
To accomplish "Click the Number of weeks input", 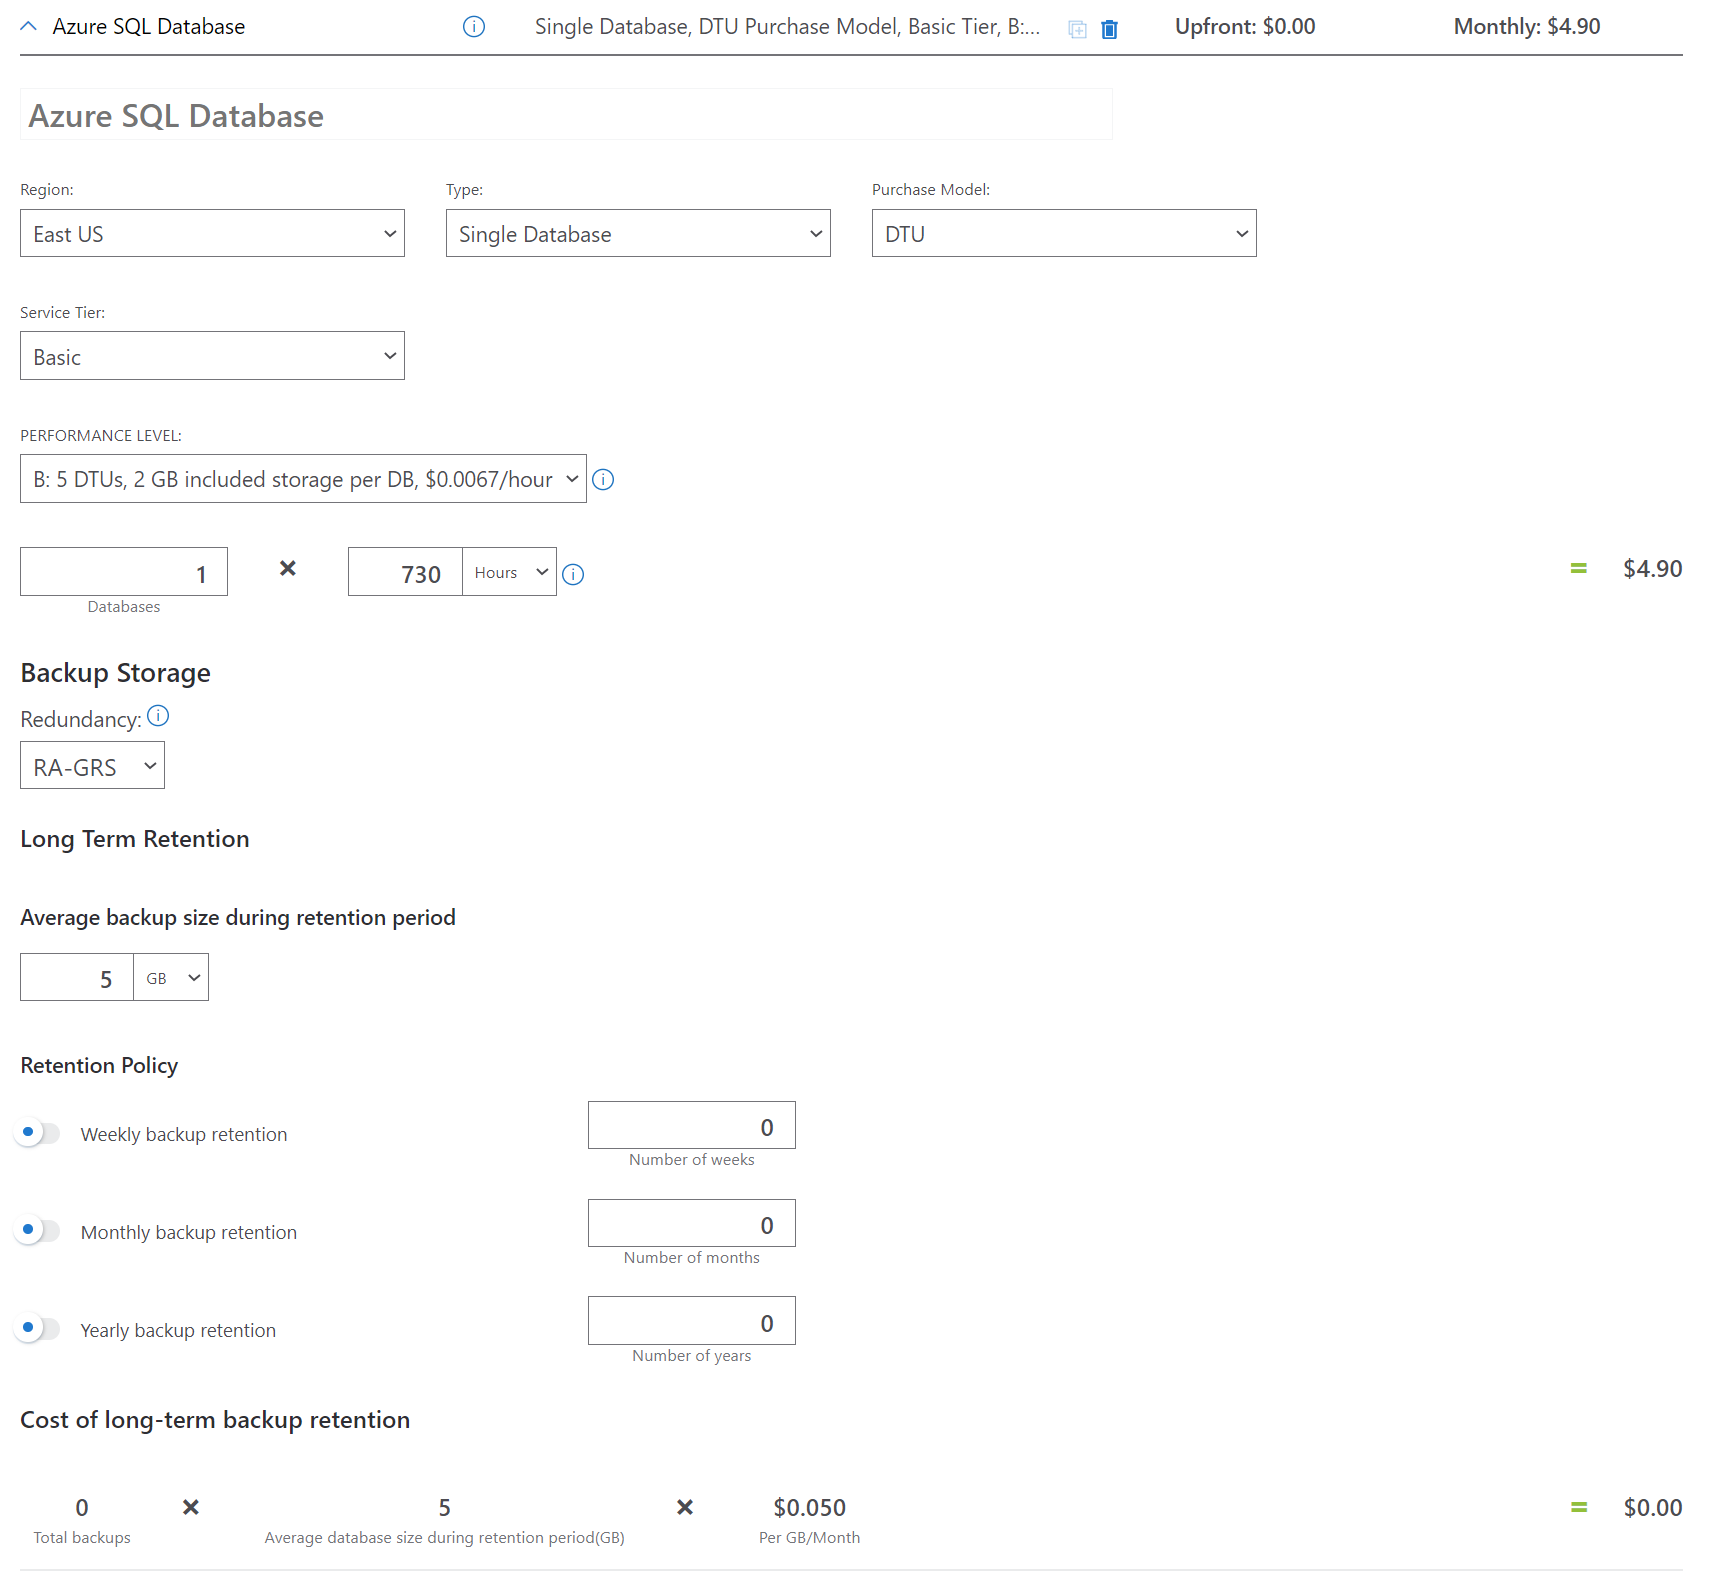I will (x=692, y=1126).
